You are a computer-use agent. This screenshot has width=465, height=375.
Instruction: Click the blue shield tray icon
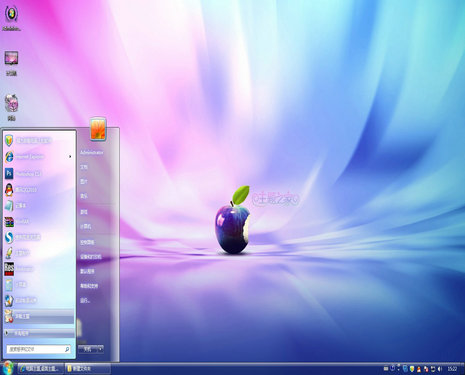[405, 369]
